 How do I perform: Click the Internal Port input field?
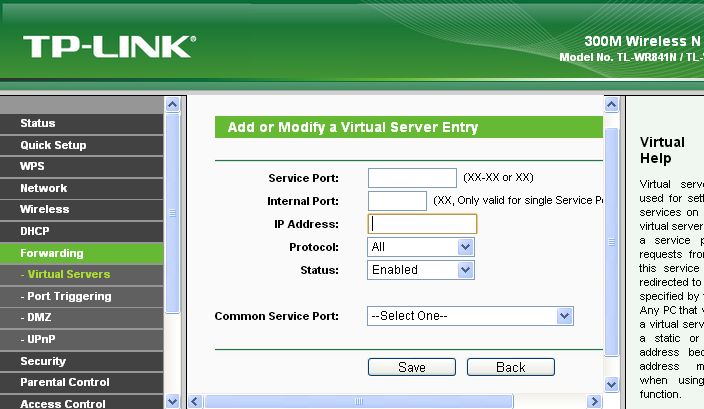click(x=397, y=201)
